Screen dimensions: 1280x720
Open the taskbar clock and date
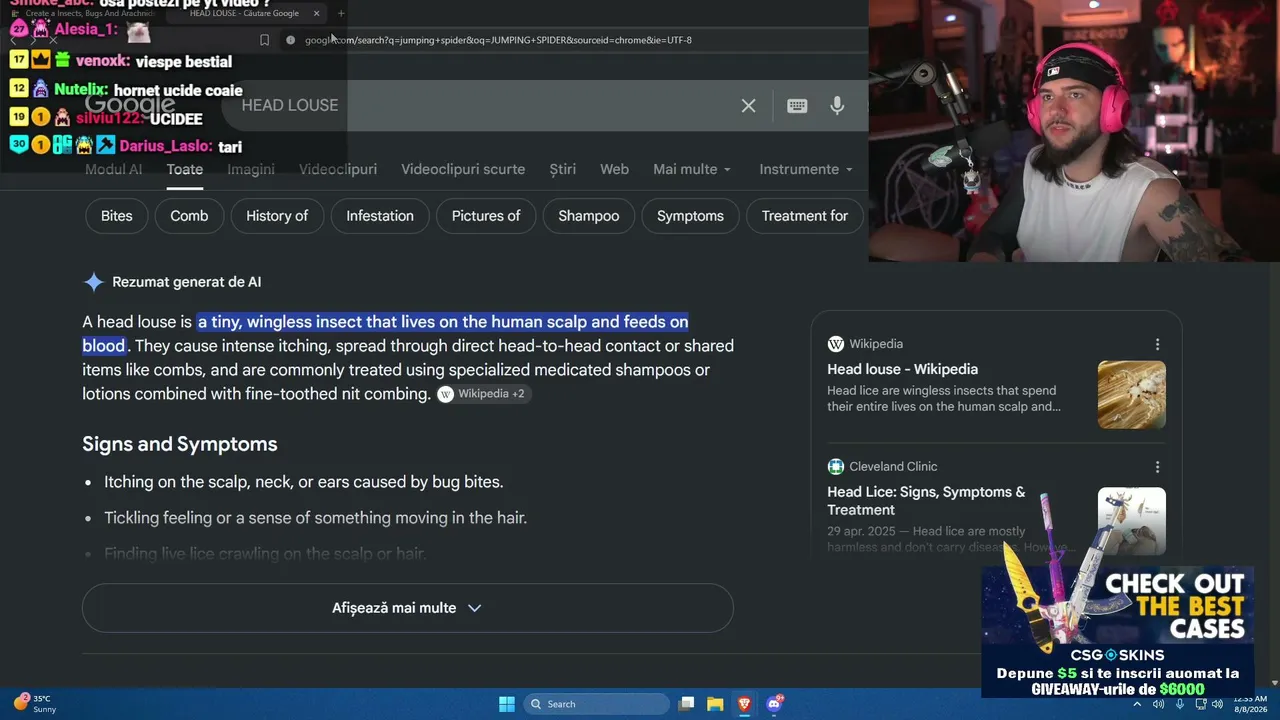(x=1249, y=704)
